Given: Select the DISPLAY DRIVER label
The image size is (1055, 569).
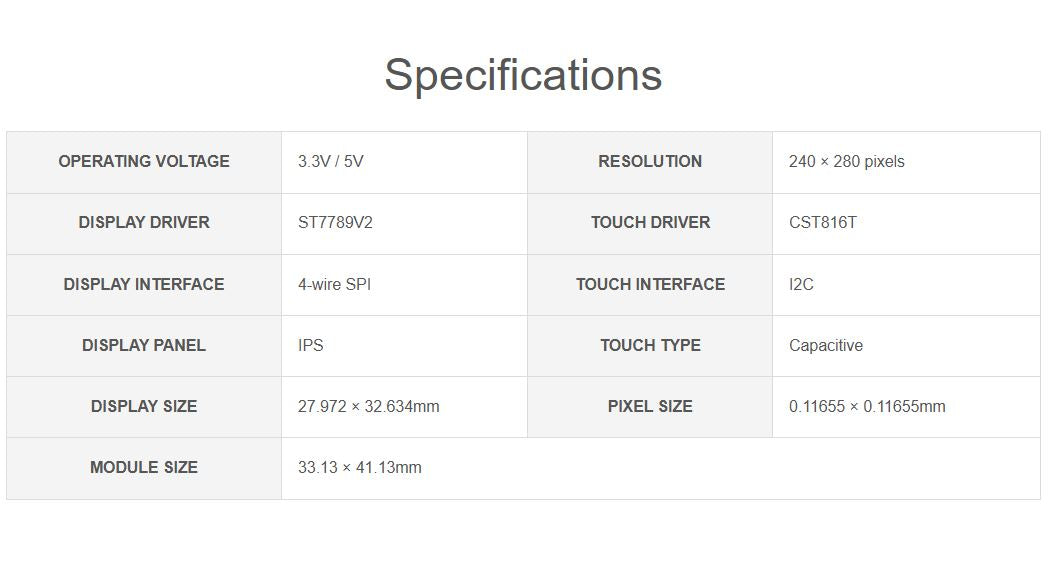Looking at the screenshot, I should tap(144, 223).
